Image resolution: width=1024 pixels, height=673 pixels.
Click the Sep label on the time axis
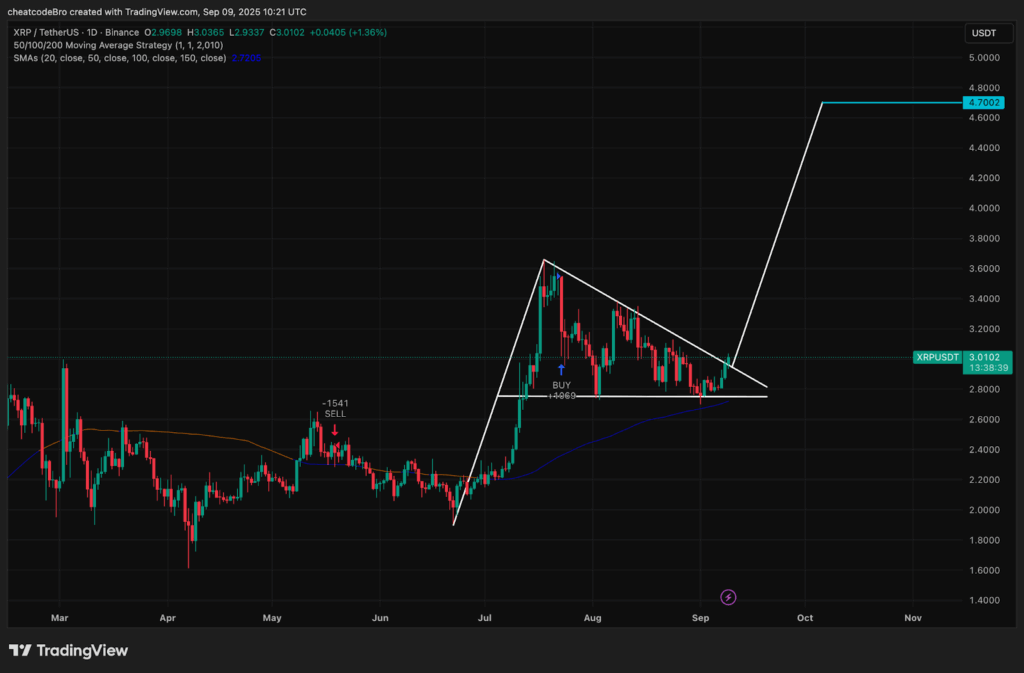coord(701,618)
